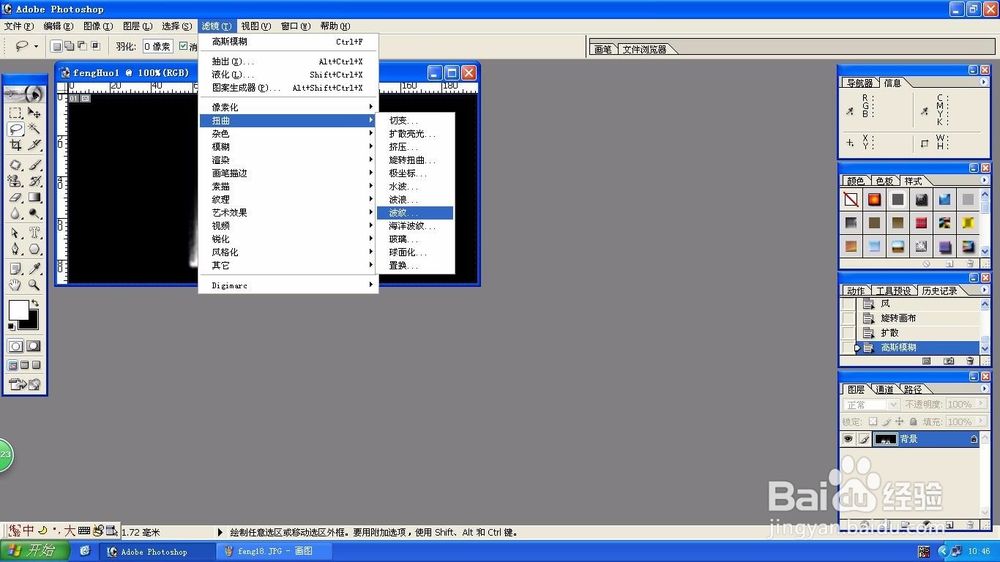Switch to feng18.JPG - 画图 taskbar button
The height and width of the screenshot is (562, 1000).
[x=274, y=551]
